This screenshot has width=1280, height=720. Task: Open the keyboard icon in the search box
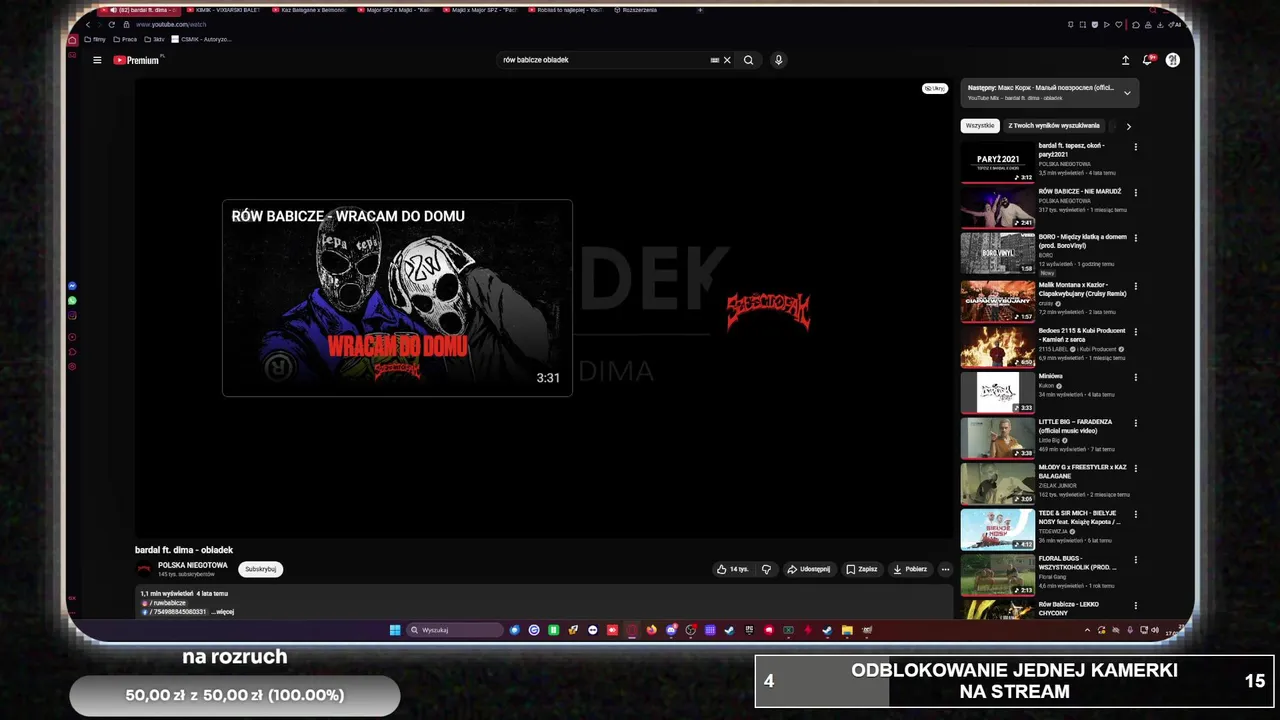pos(714,60)
